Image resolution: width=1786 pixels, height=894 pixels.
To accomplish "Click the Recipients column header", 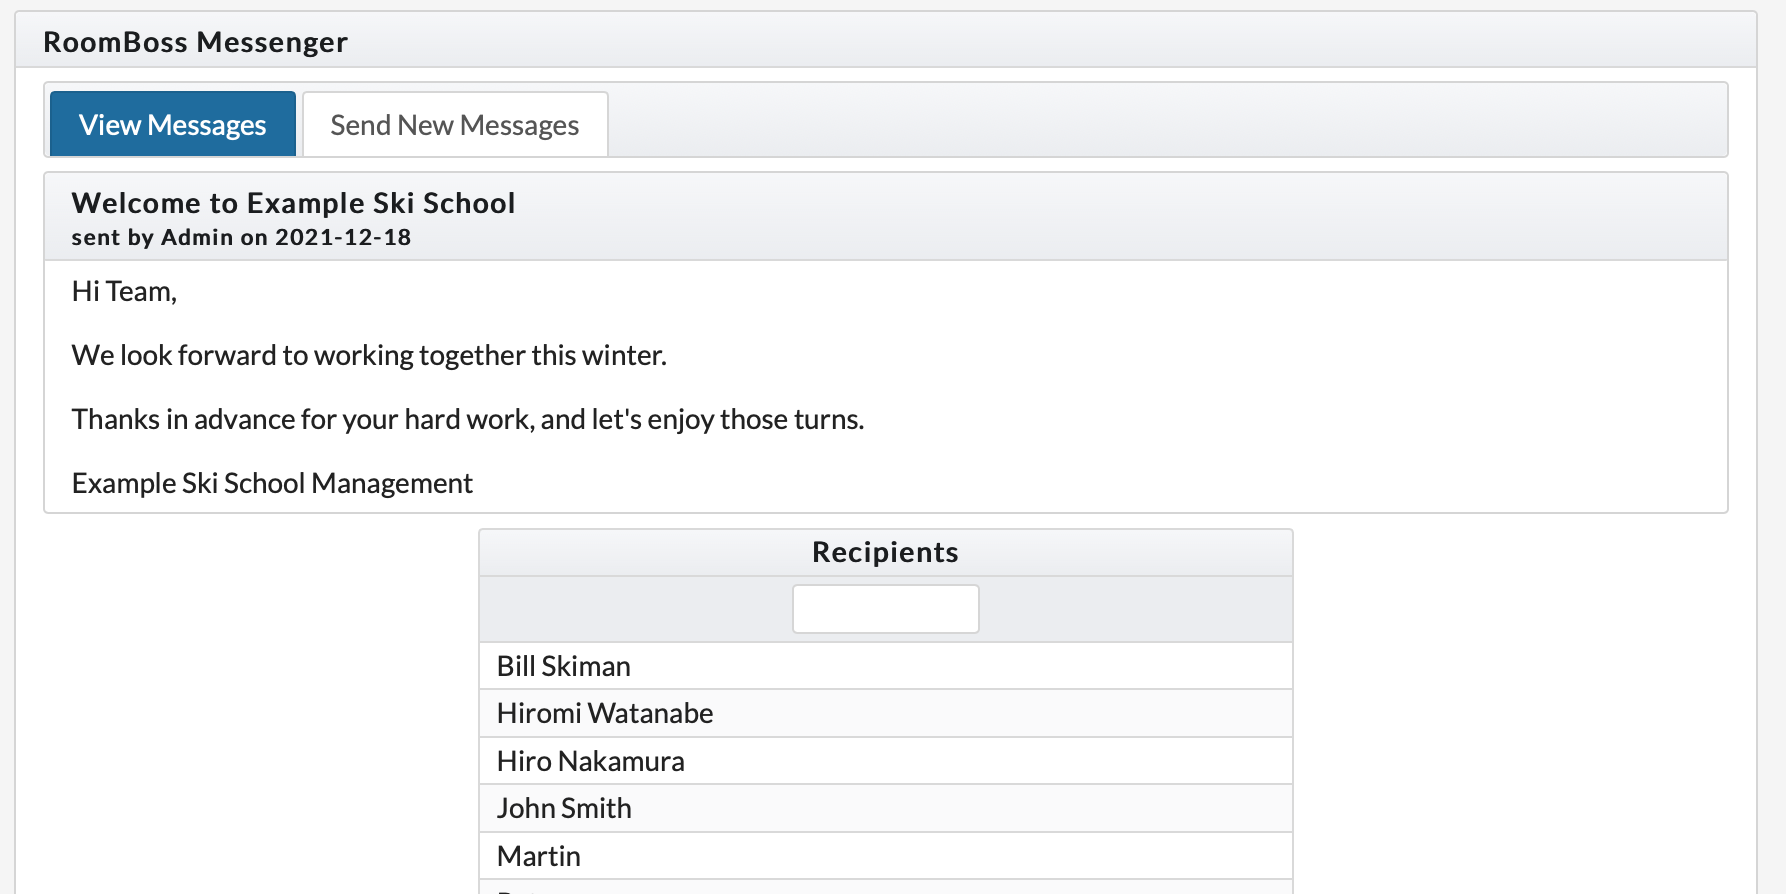I will tap(885, 552).
